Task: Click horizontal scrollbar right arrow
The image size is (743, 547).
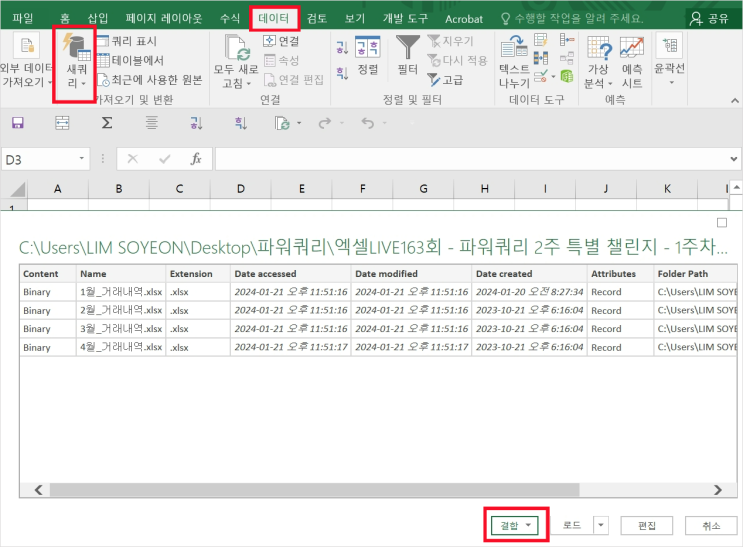Action: (x=717, y=490)
